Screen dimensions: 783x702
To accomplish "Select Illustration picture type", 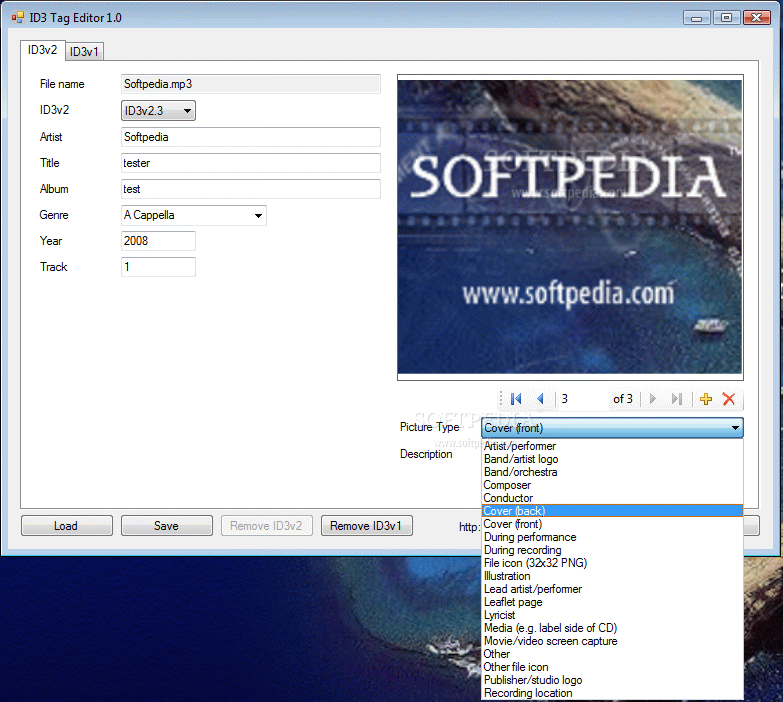I will pos(612,576).
